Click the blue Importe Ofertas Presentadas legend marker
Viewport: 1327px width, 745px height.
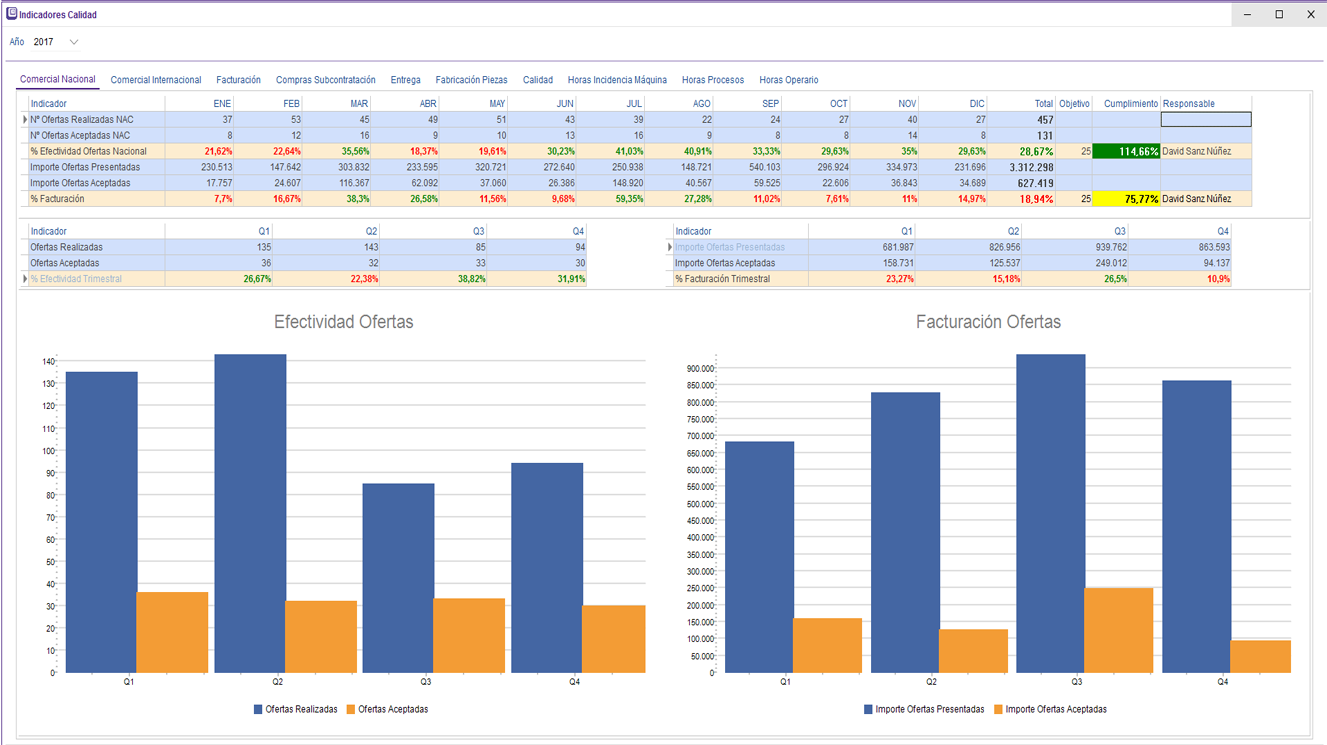[x=868, y=709]
